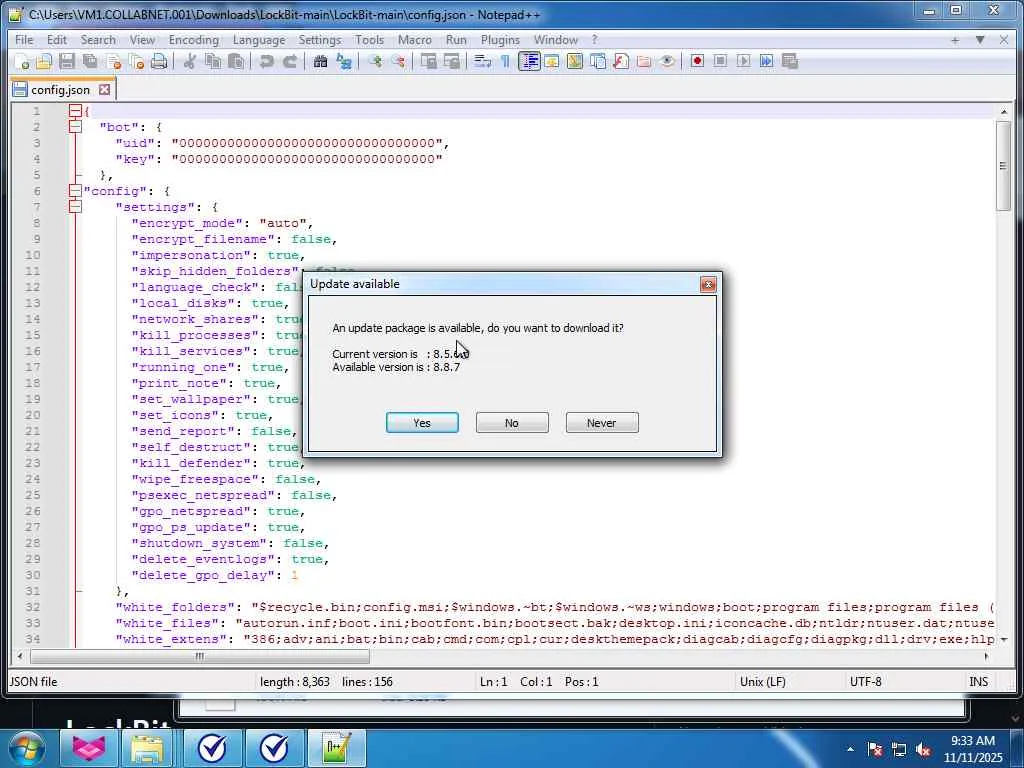Click the Save All toolbar icon
Viewport: 1024px width, 768px height.
point(90,61)
